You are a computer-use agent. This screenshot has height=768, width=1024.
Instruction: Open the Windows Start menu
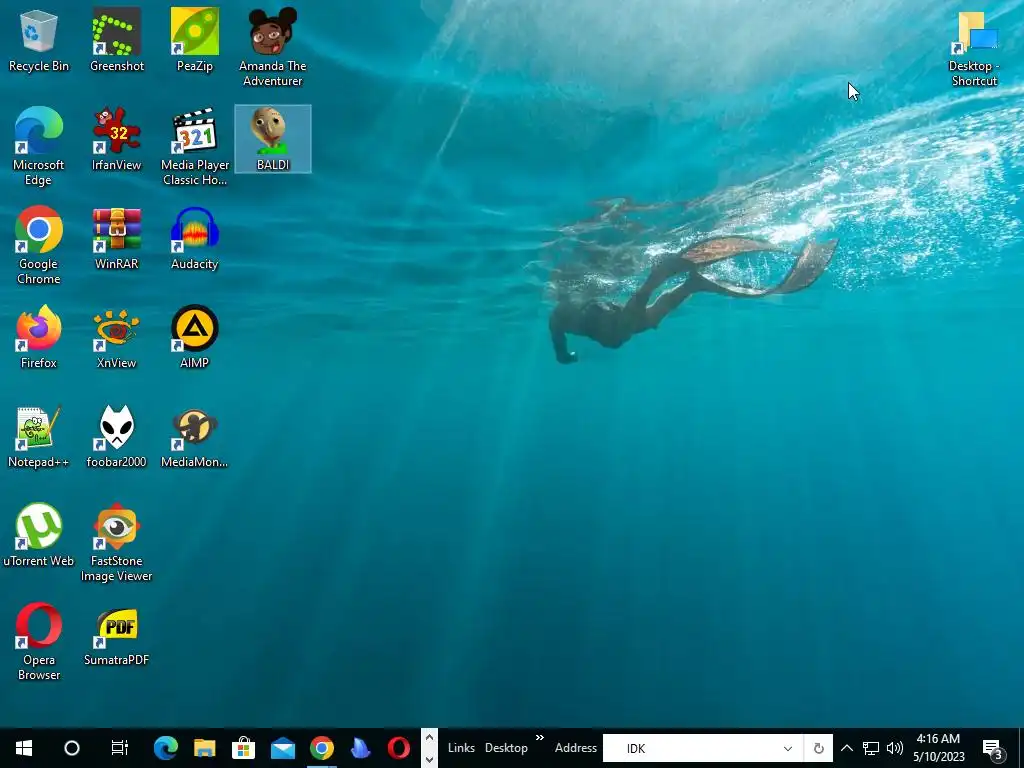tap(24, 748)
